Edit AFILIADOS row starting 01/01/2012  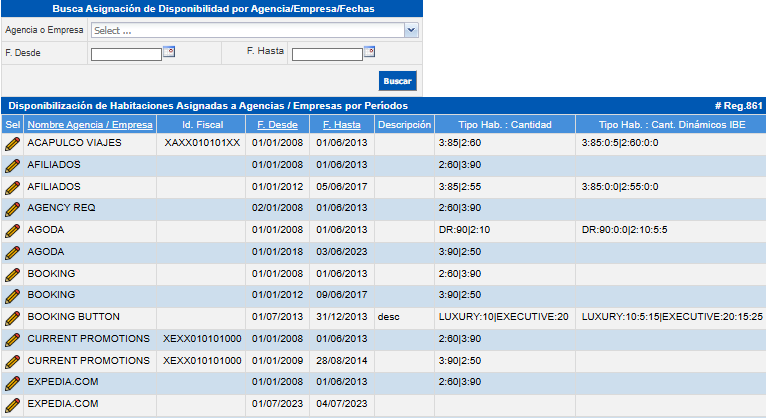click(x=12, y=187)
